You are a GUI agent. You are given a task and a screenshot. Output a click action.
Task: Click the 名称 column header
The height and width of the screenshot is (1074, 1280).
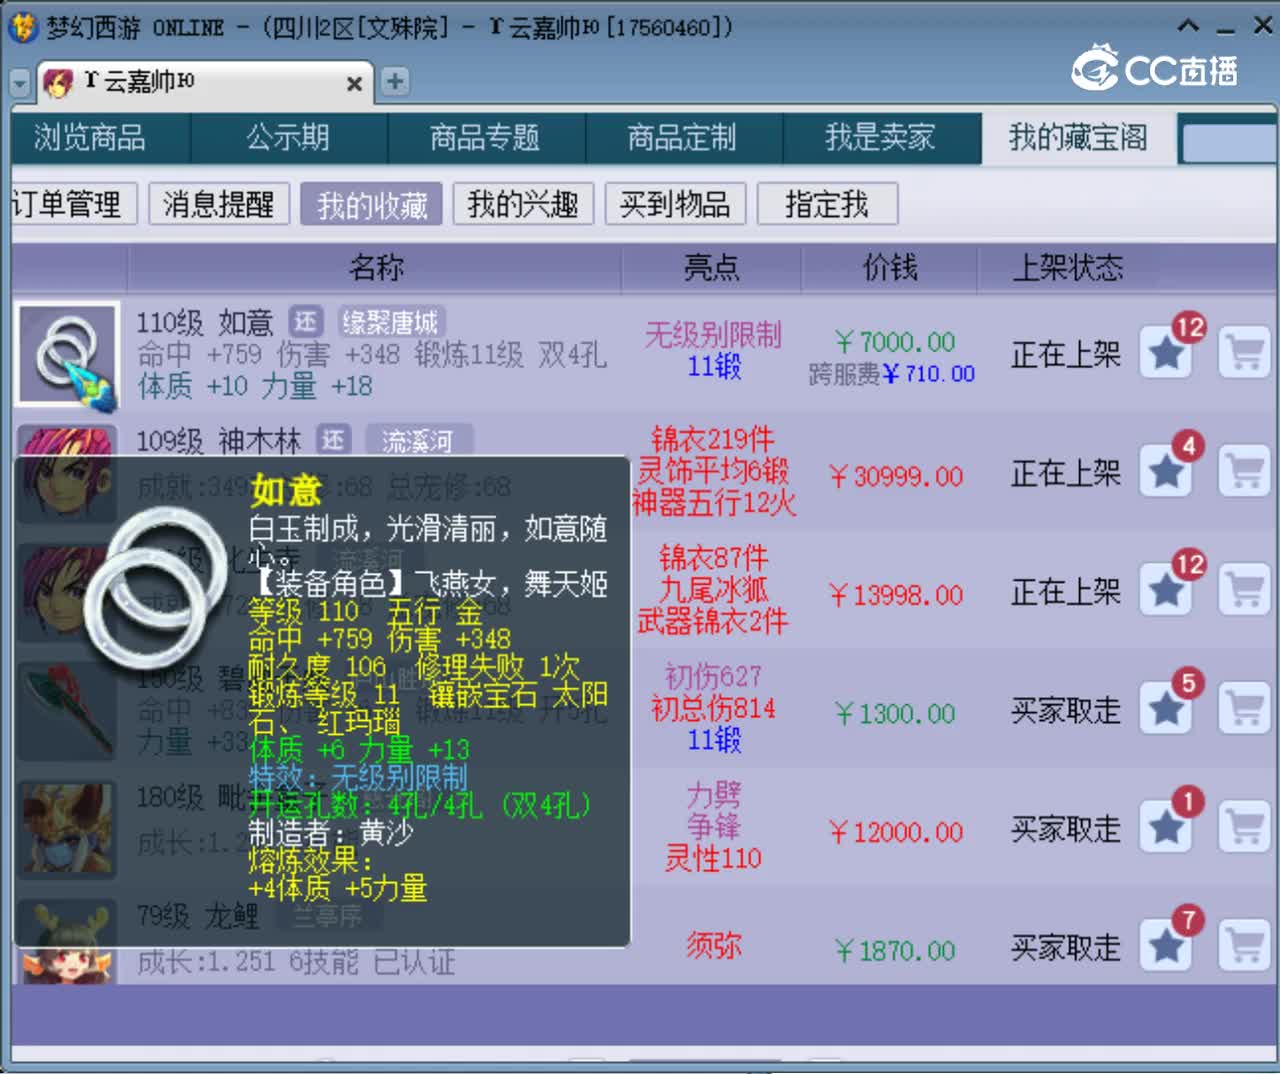click(x=376, y=267)
